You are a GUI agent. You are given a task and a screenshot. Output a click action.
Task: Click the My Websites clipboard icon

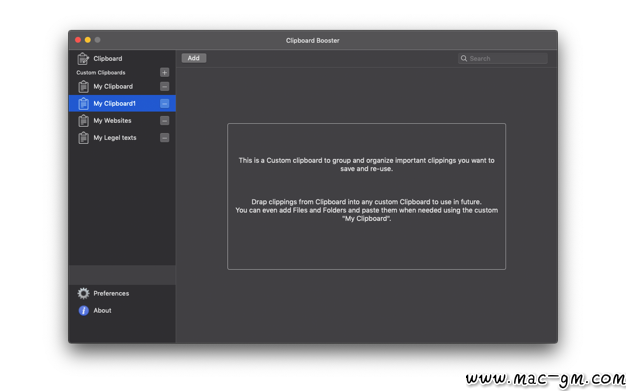pos(83,121)
